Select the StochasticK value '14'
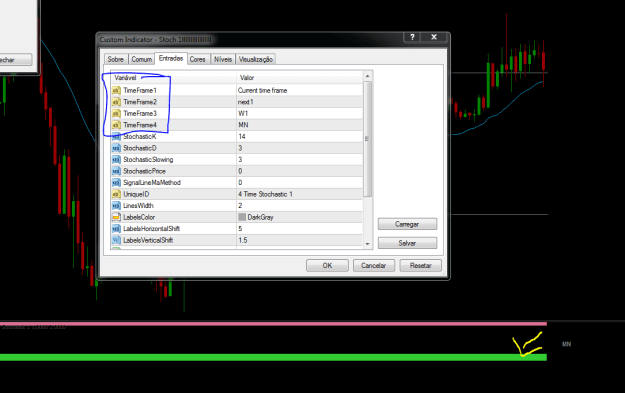The image size is (625, 393). (x=300, y=137)
